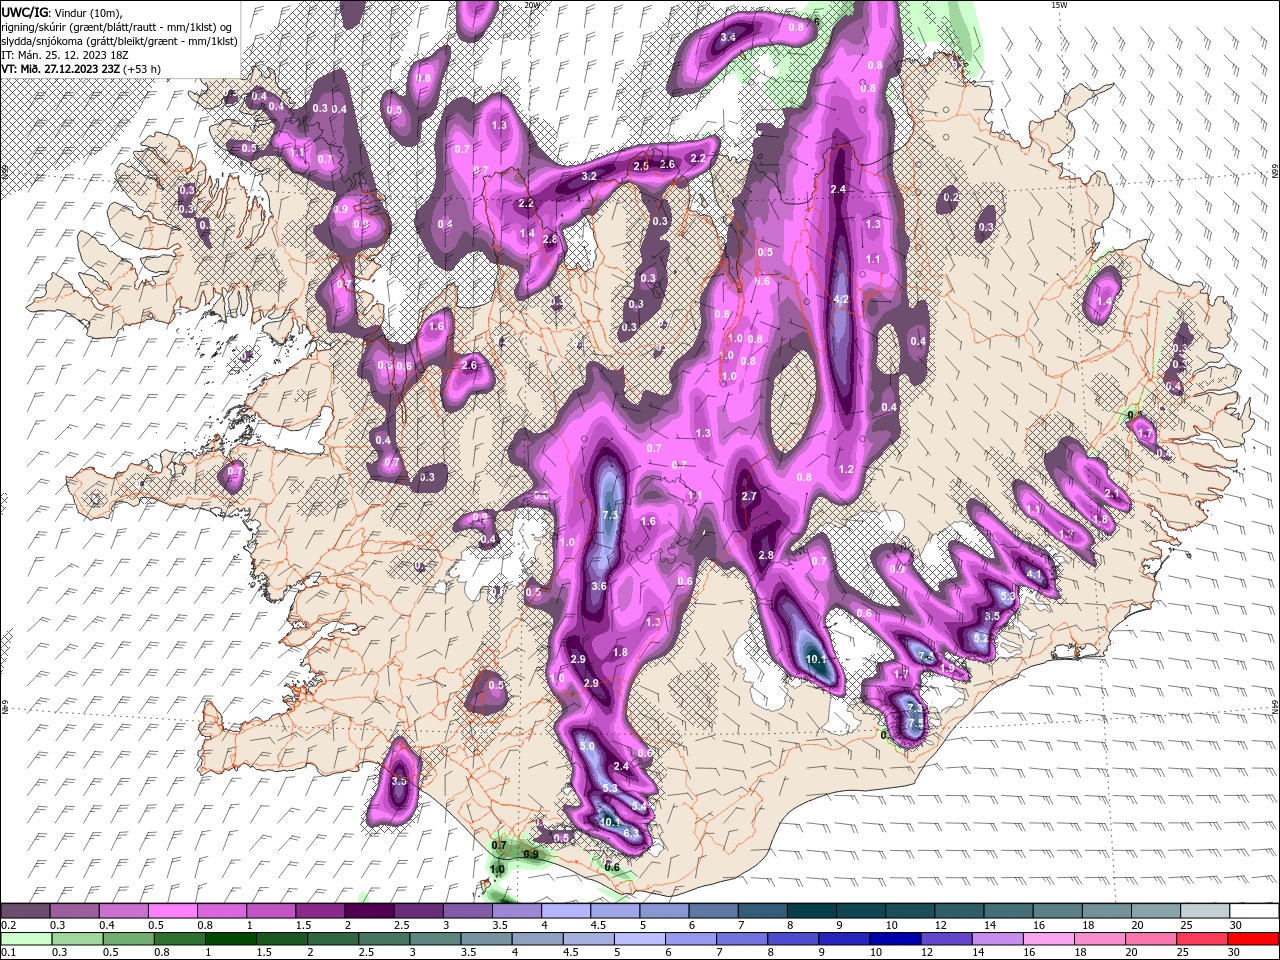This screenshot has width=1280, height=960.
Task: Pick the pale green 0.1 swatch, lower scale
Action: (x=26, y=938)
